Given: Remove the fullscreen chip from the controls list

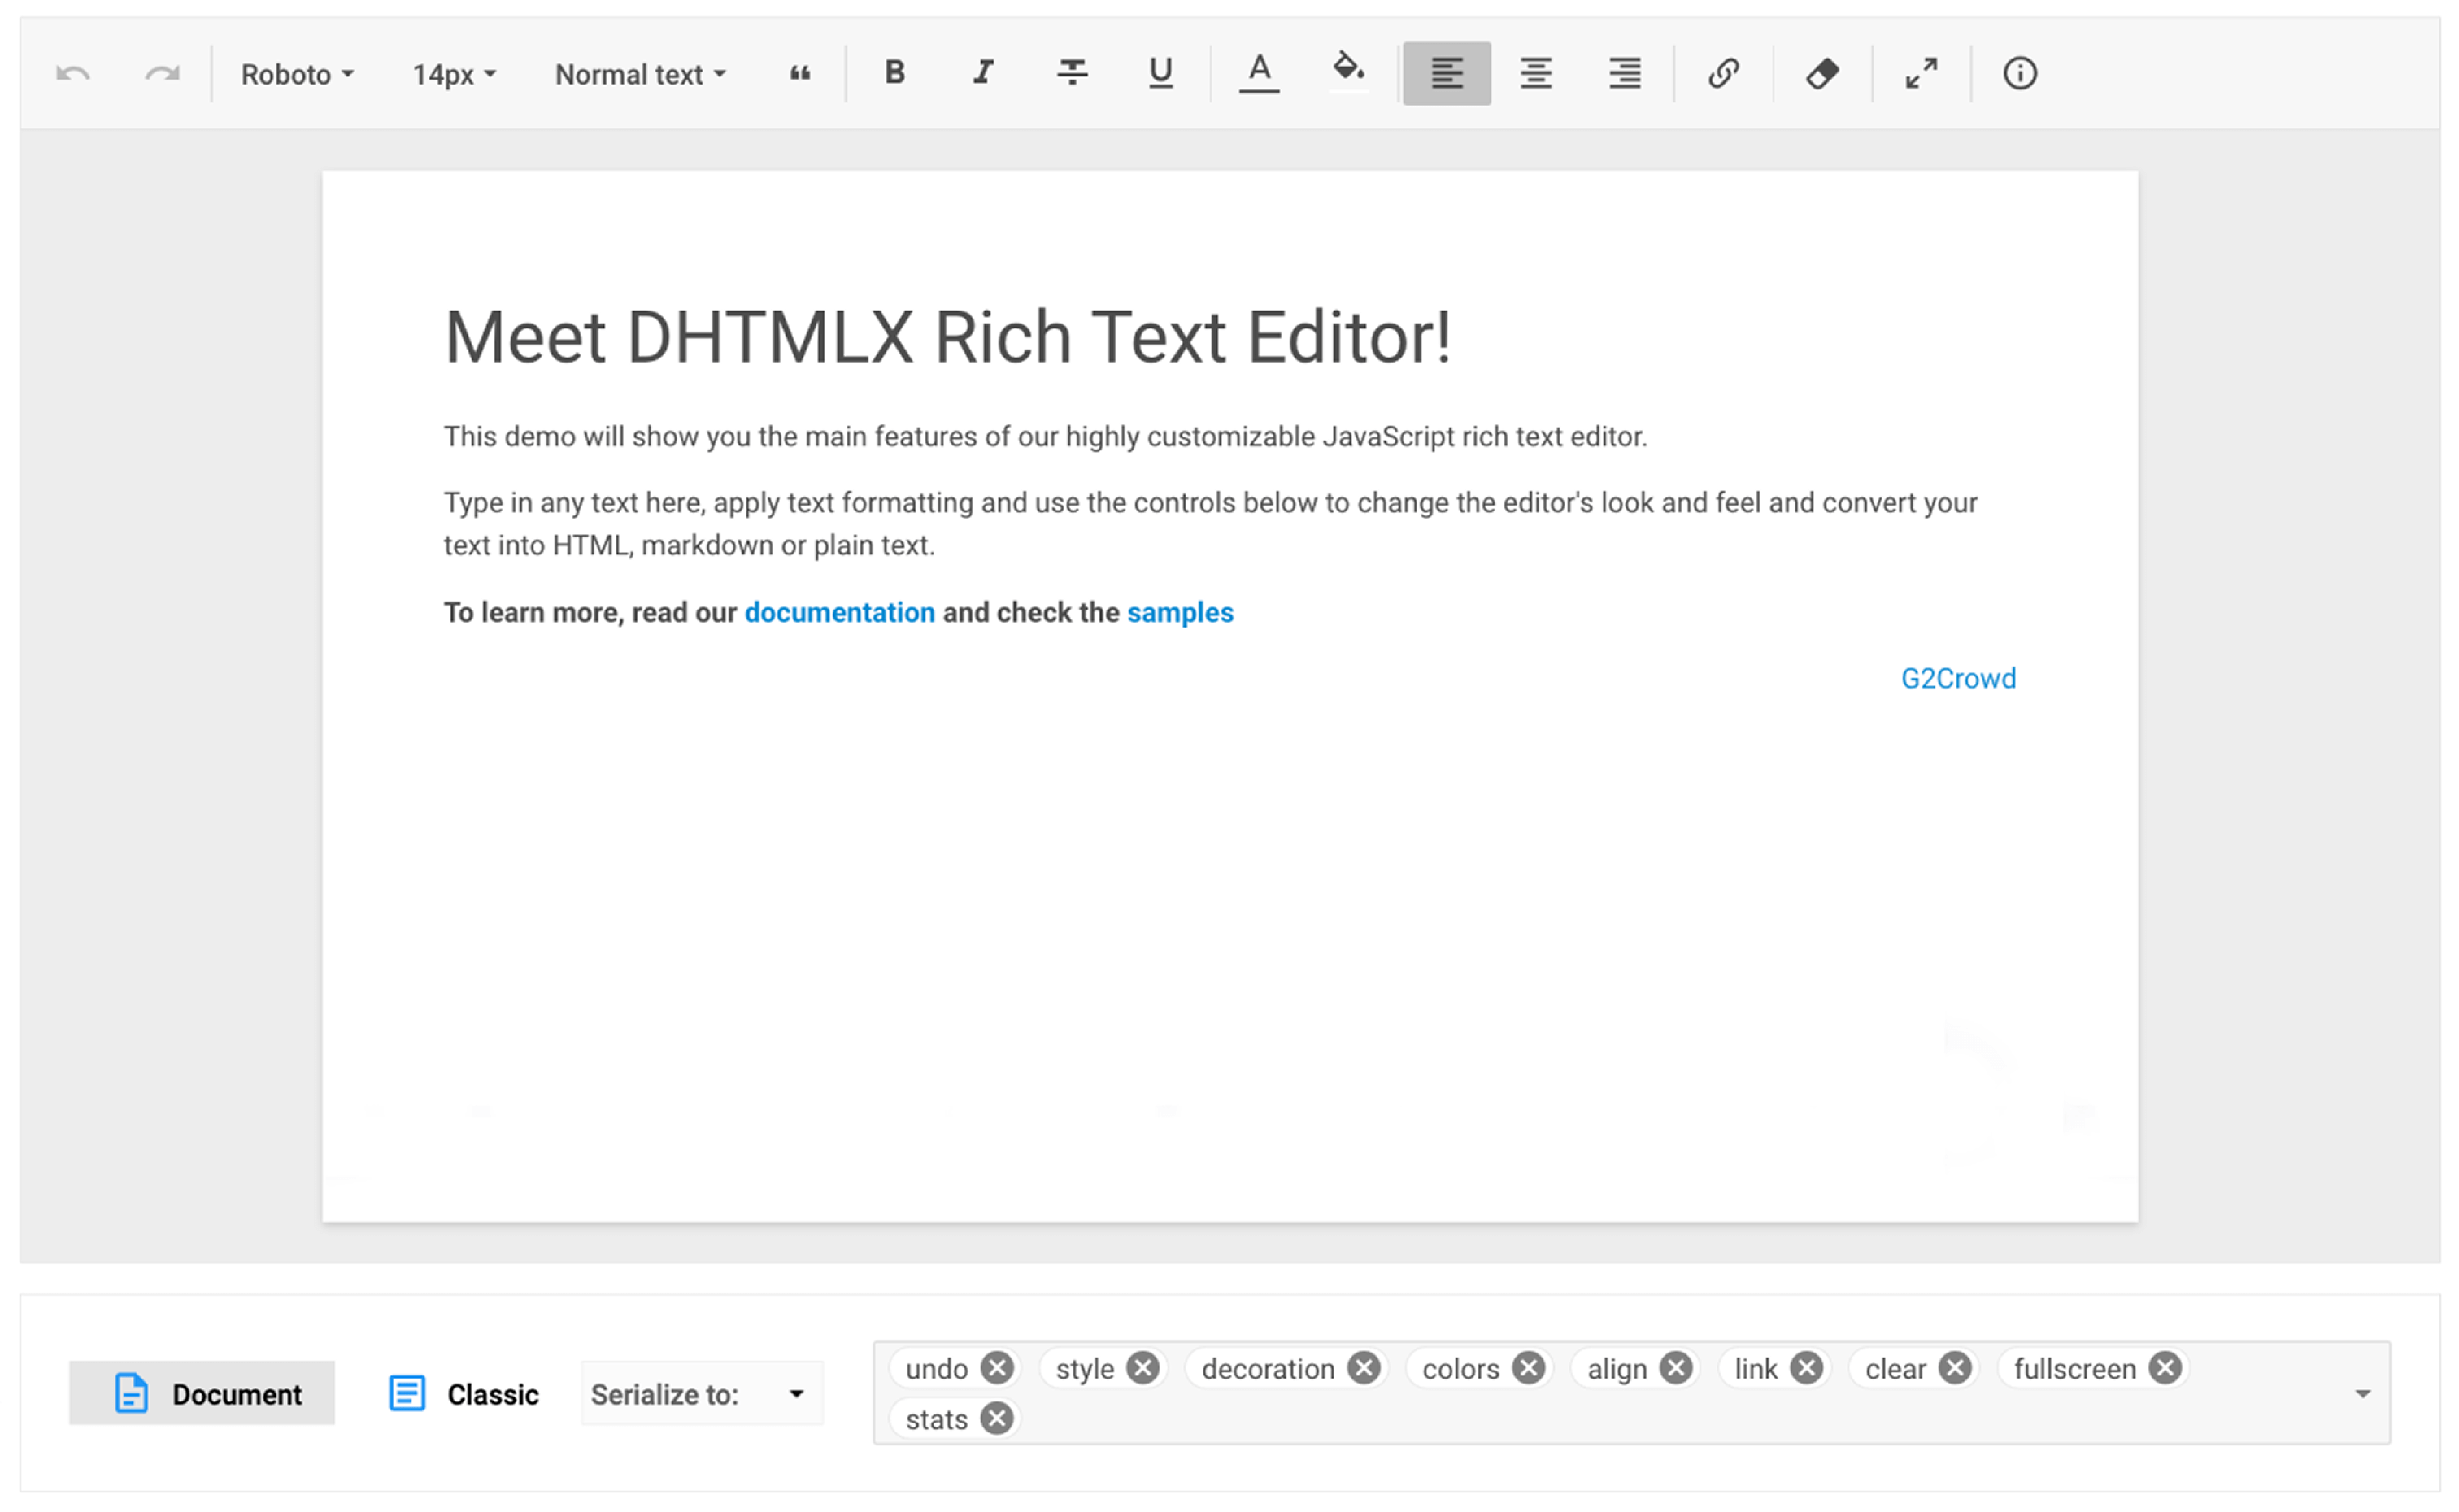Looking at the screenshot, I should pos(2164,1368).
